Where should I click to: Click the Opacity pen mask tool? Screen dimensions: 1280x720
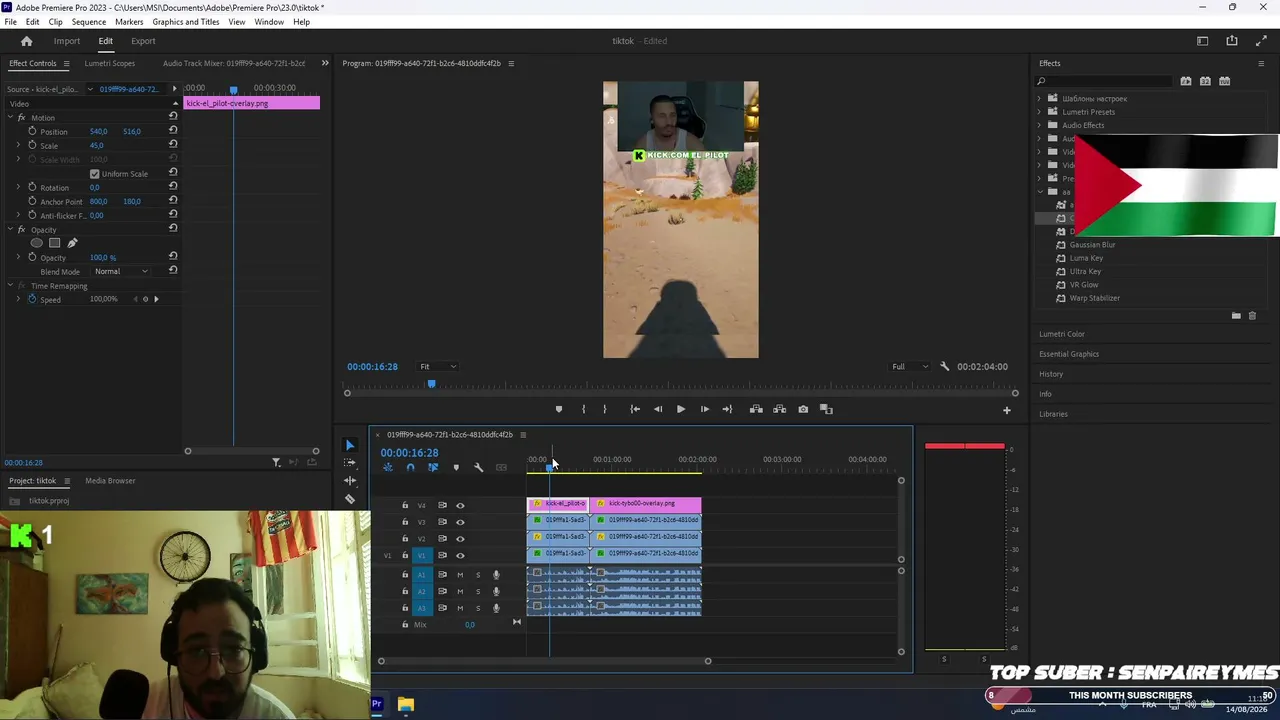(x=72, y=243)
